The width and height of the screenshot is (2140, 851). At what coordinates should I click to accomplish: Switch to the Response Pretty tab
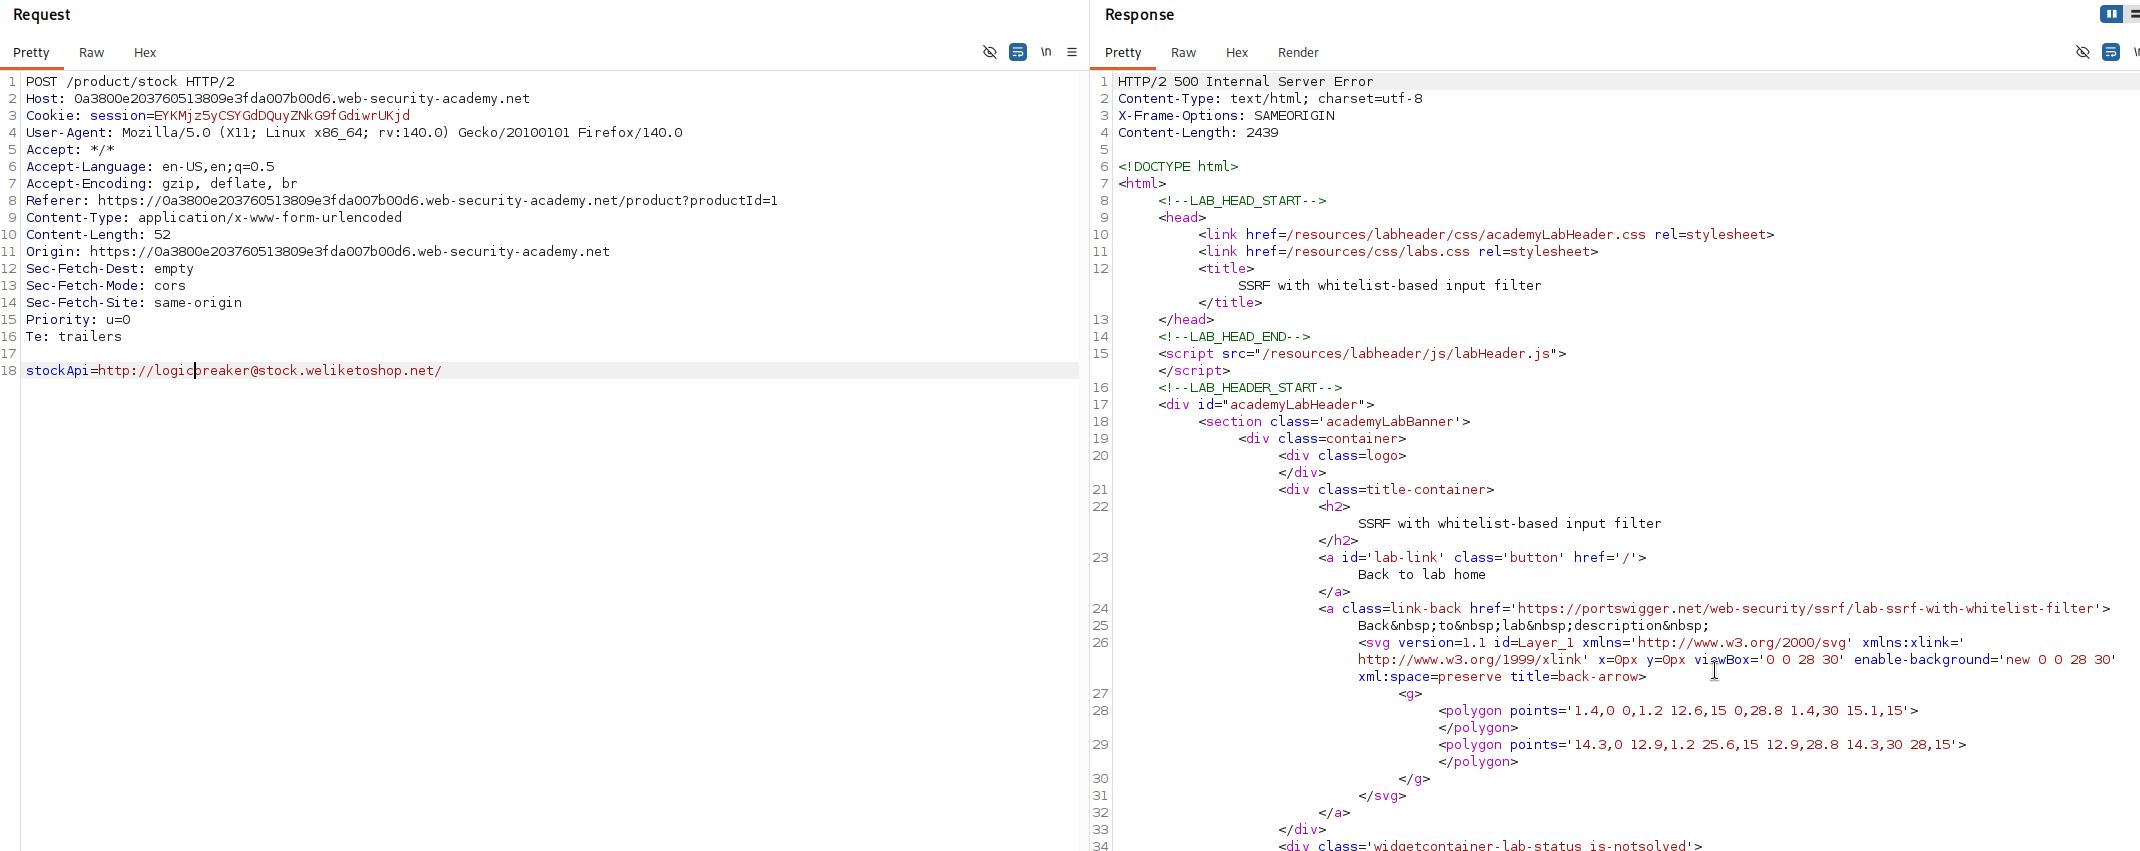click(x=1123, y=53)
